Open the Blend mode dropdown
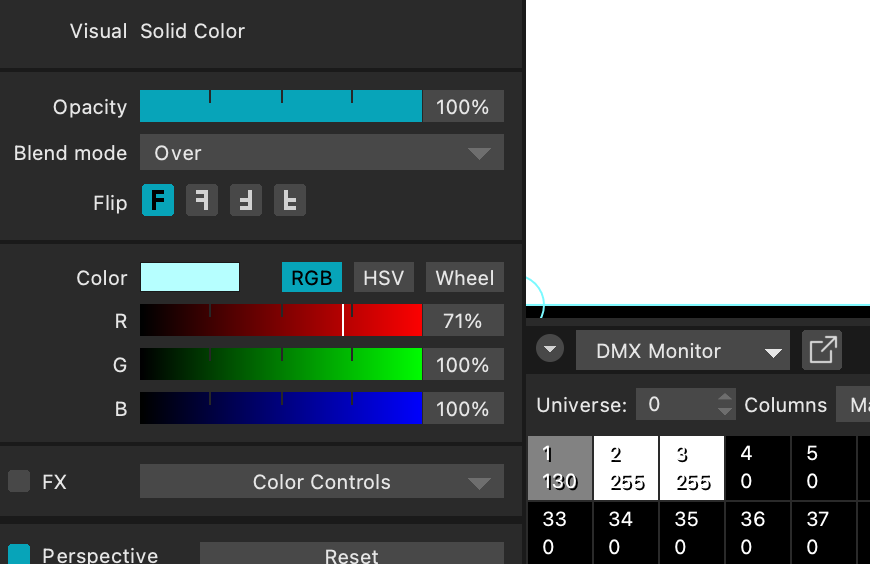 coord(321,153)
